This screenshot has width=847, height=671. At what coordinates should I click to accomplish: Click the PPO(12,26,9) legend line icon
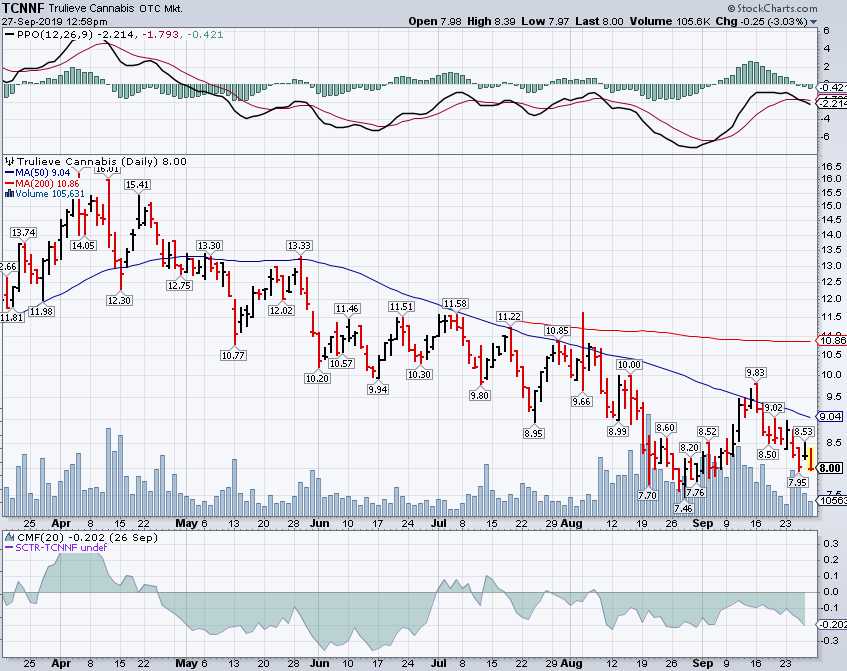[9, 35]
